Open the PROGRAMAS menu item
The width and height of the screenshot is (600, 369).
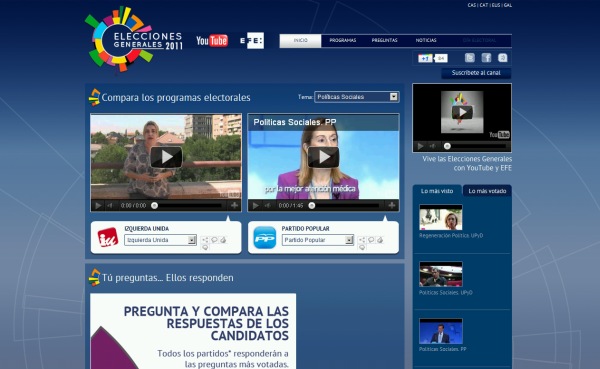point(343,41)
